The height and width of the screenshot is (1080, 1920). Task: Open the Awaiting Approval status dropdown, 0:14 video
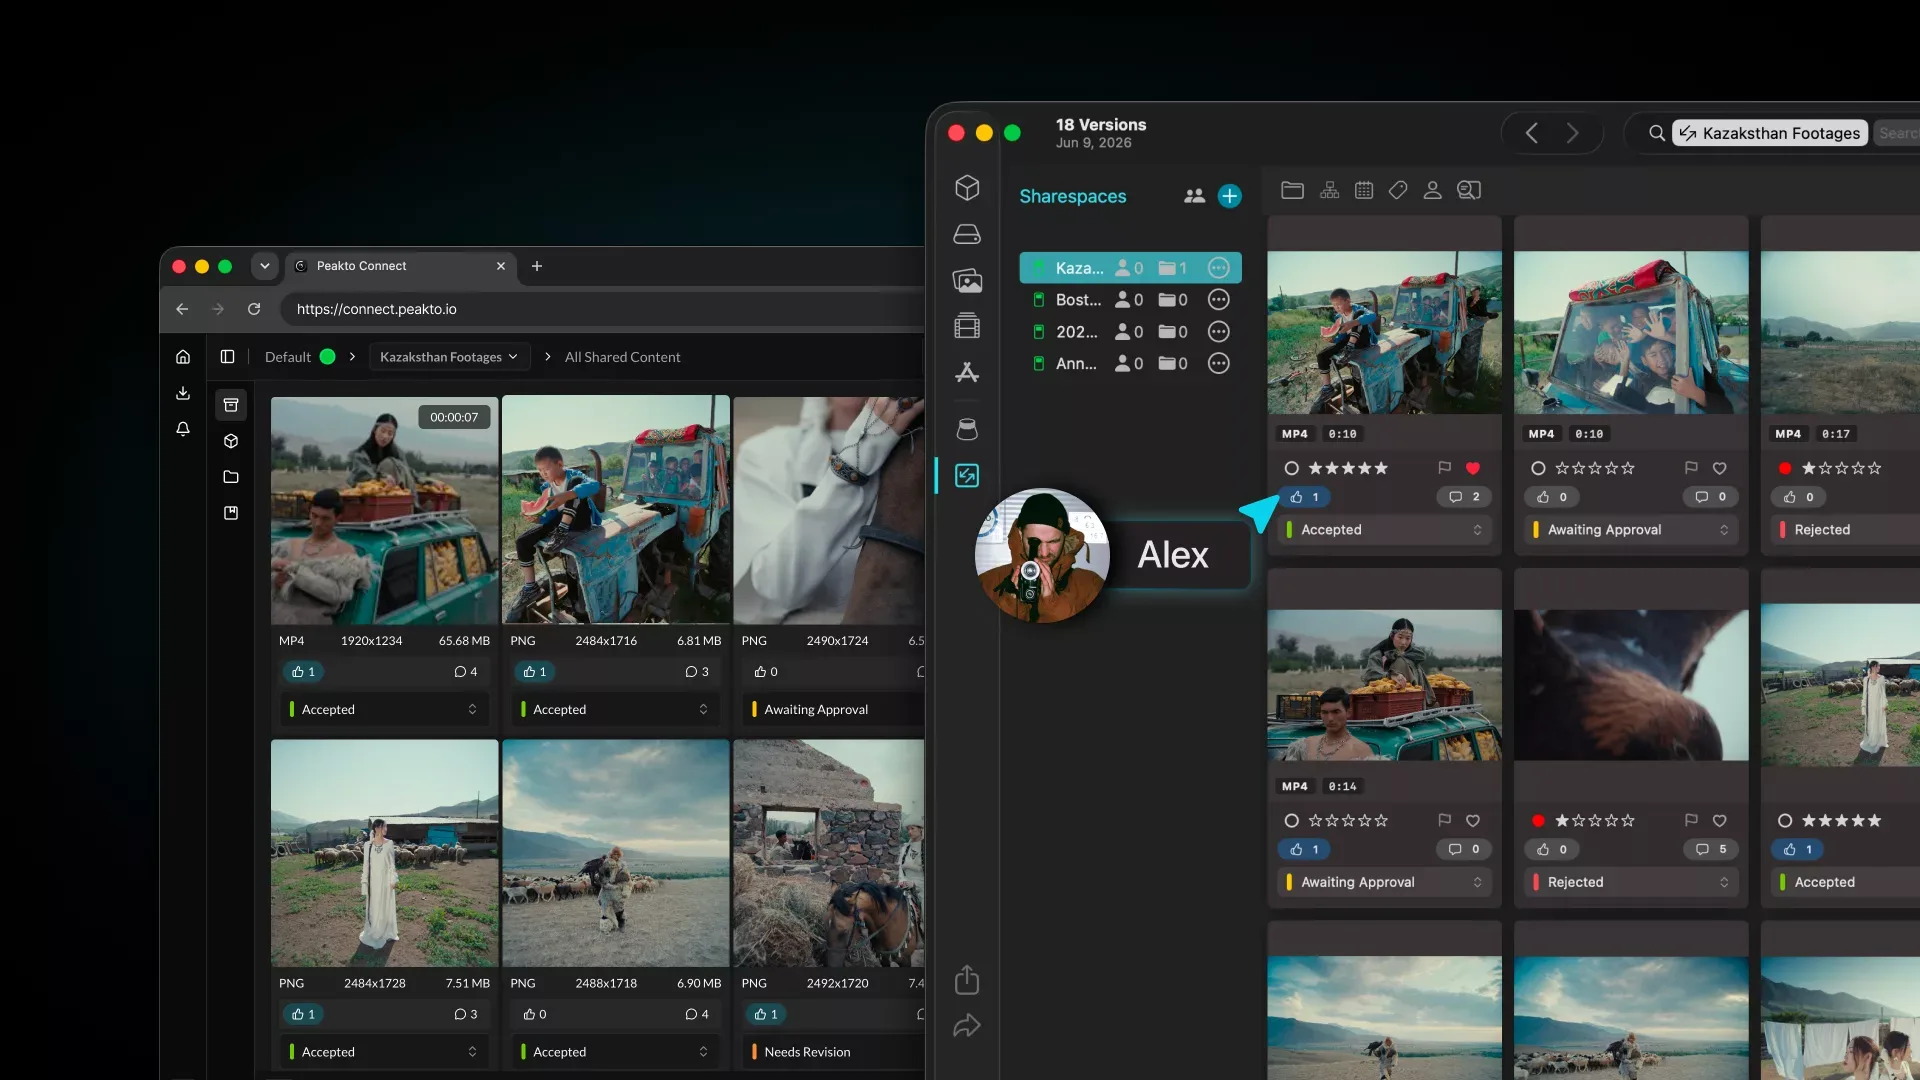pyautogui.click(x=1385, y=882)
